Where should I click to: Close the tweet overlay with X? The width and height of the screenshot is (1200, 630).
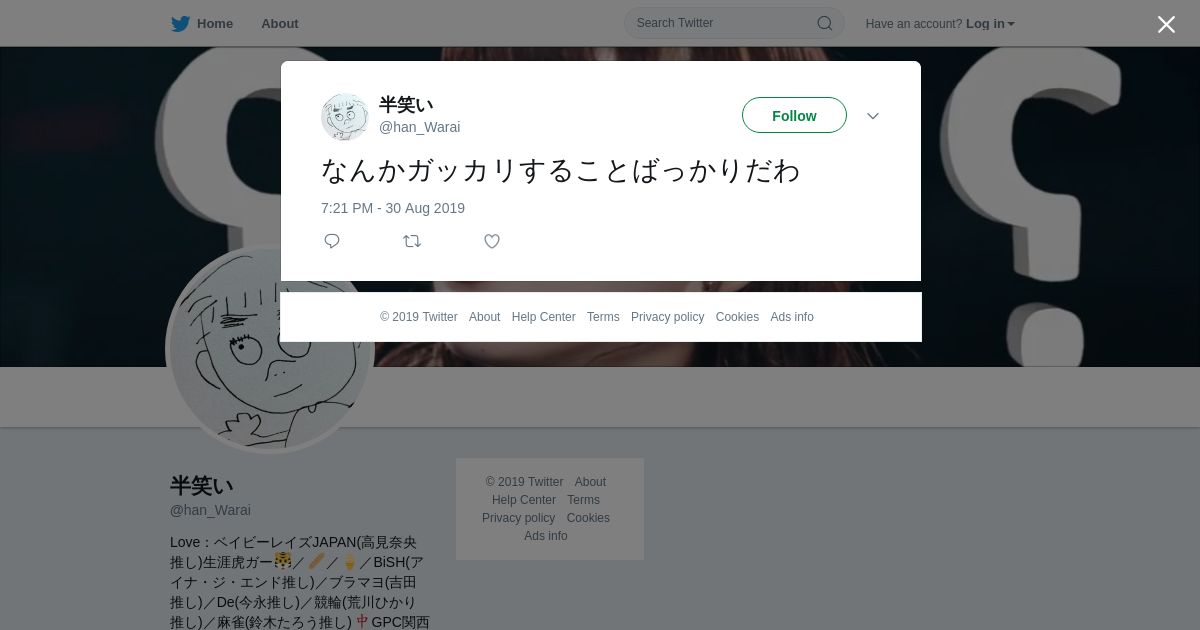point(1166,24)
